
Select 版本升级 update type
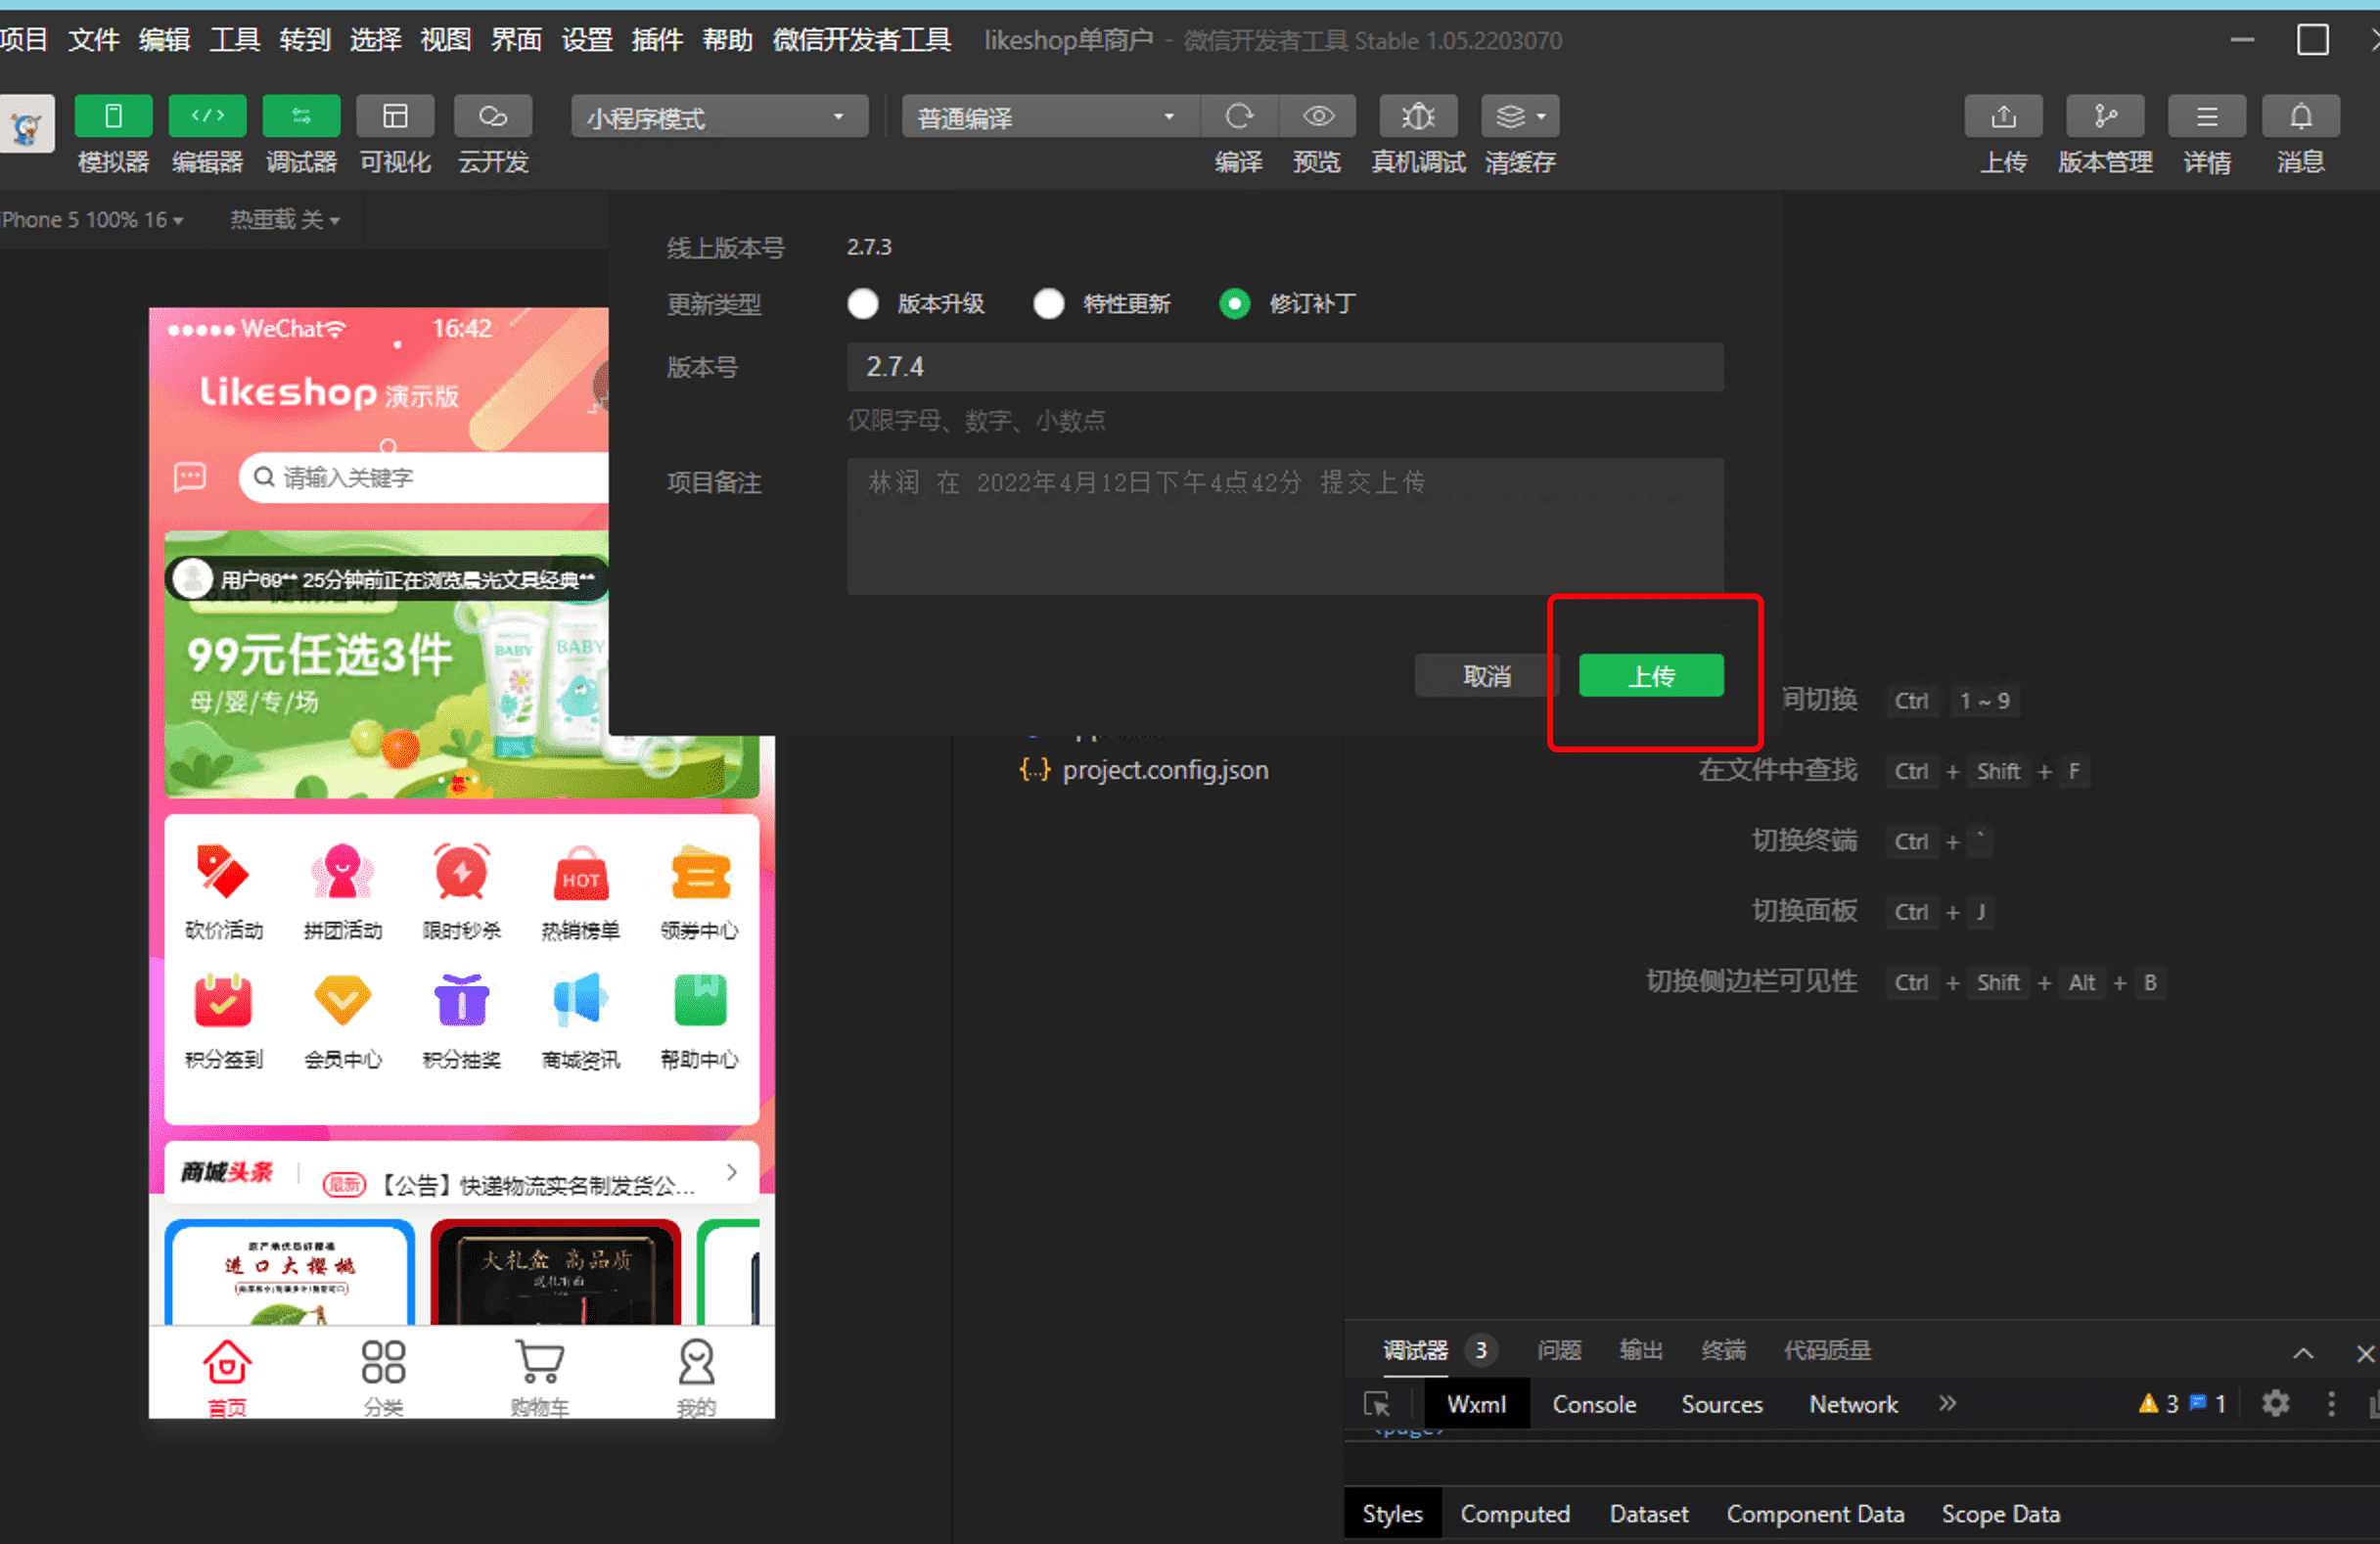pyautogui.click(x=863, y=304)
